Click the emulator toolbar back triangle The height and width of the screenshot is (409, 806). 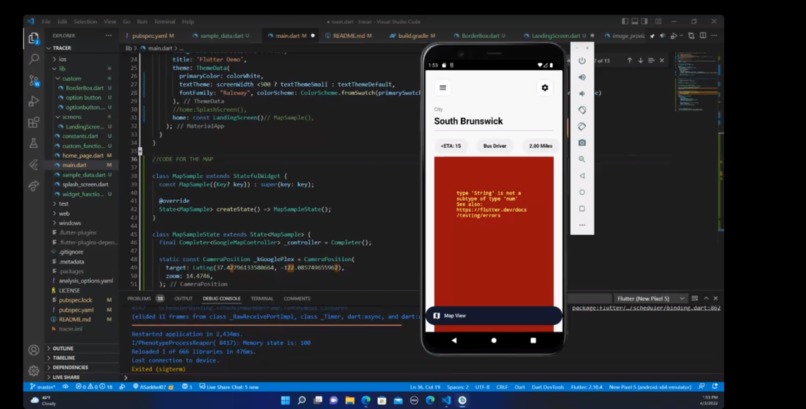(582, 176)
